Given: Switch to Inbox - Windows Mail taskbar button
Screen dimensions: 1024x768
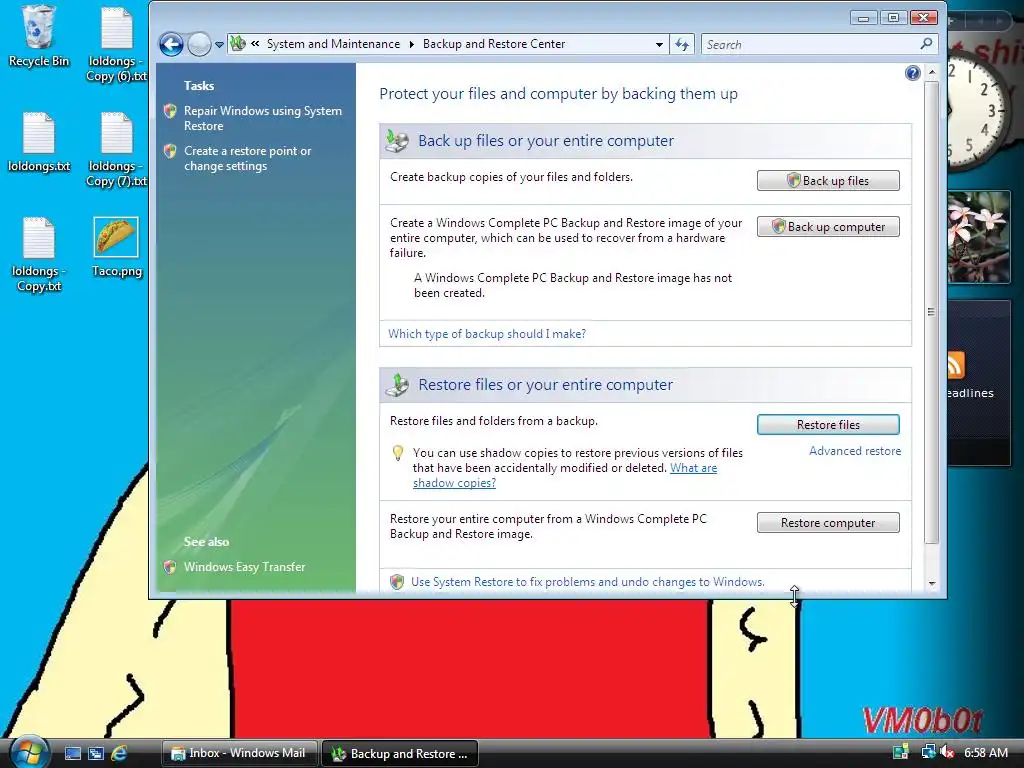Looking at the screenshot, I should point(240,754).
